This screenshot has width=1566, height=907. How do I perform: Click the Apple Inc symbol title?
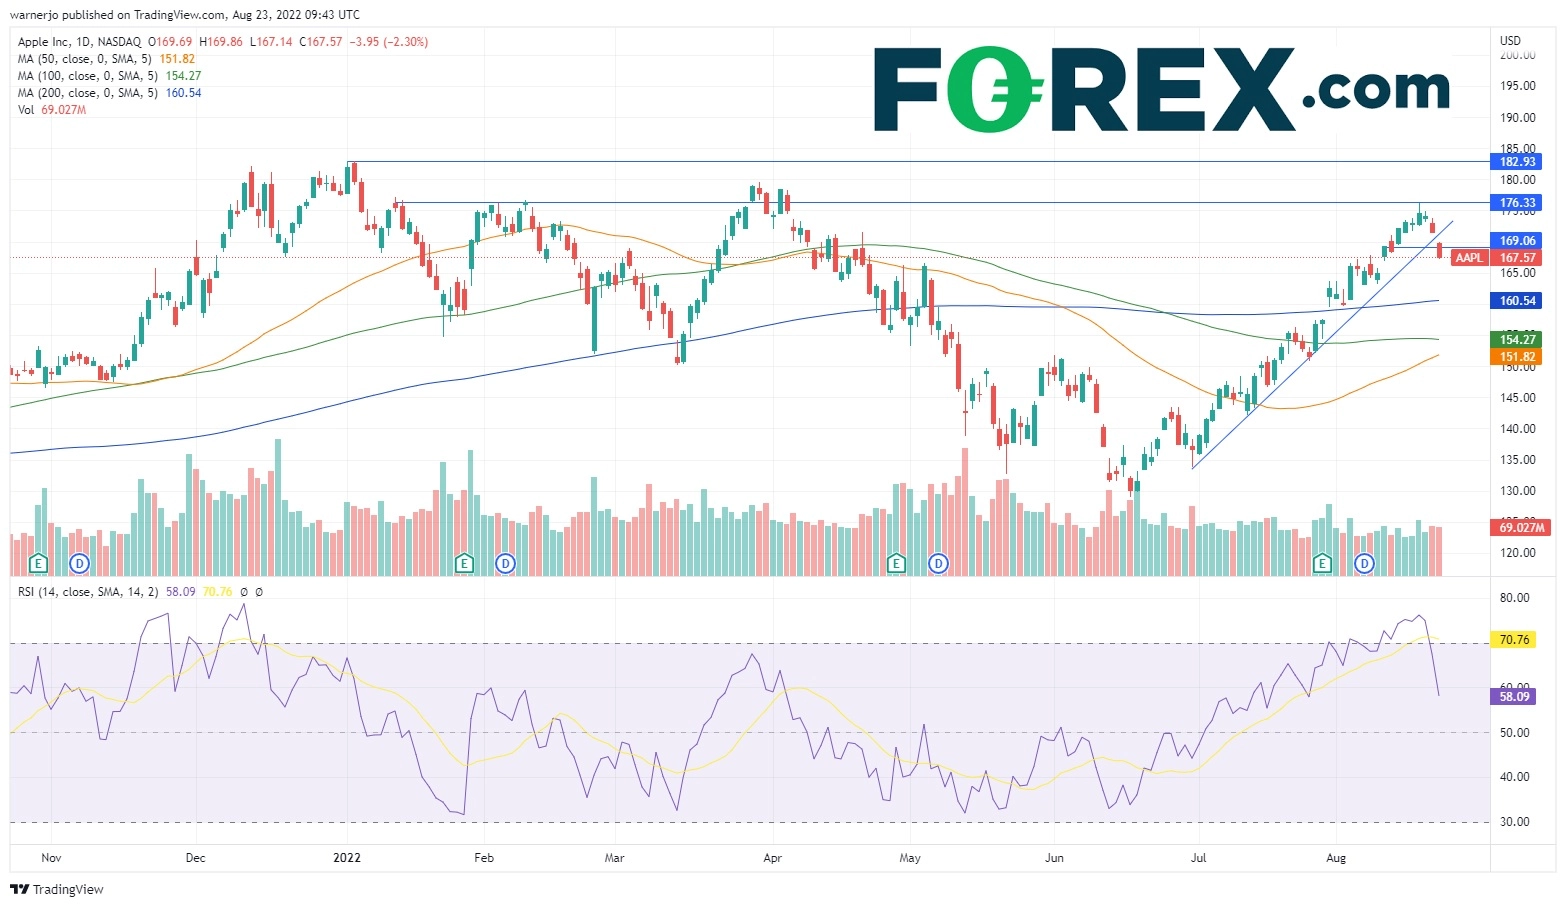[x=80, y=42]
